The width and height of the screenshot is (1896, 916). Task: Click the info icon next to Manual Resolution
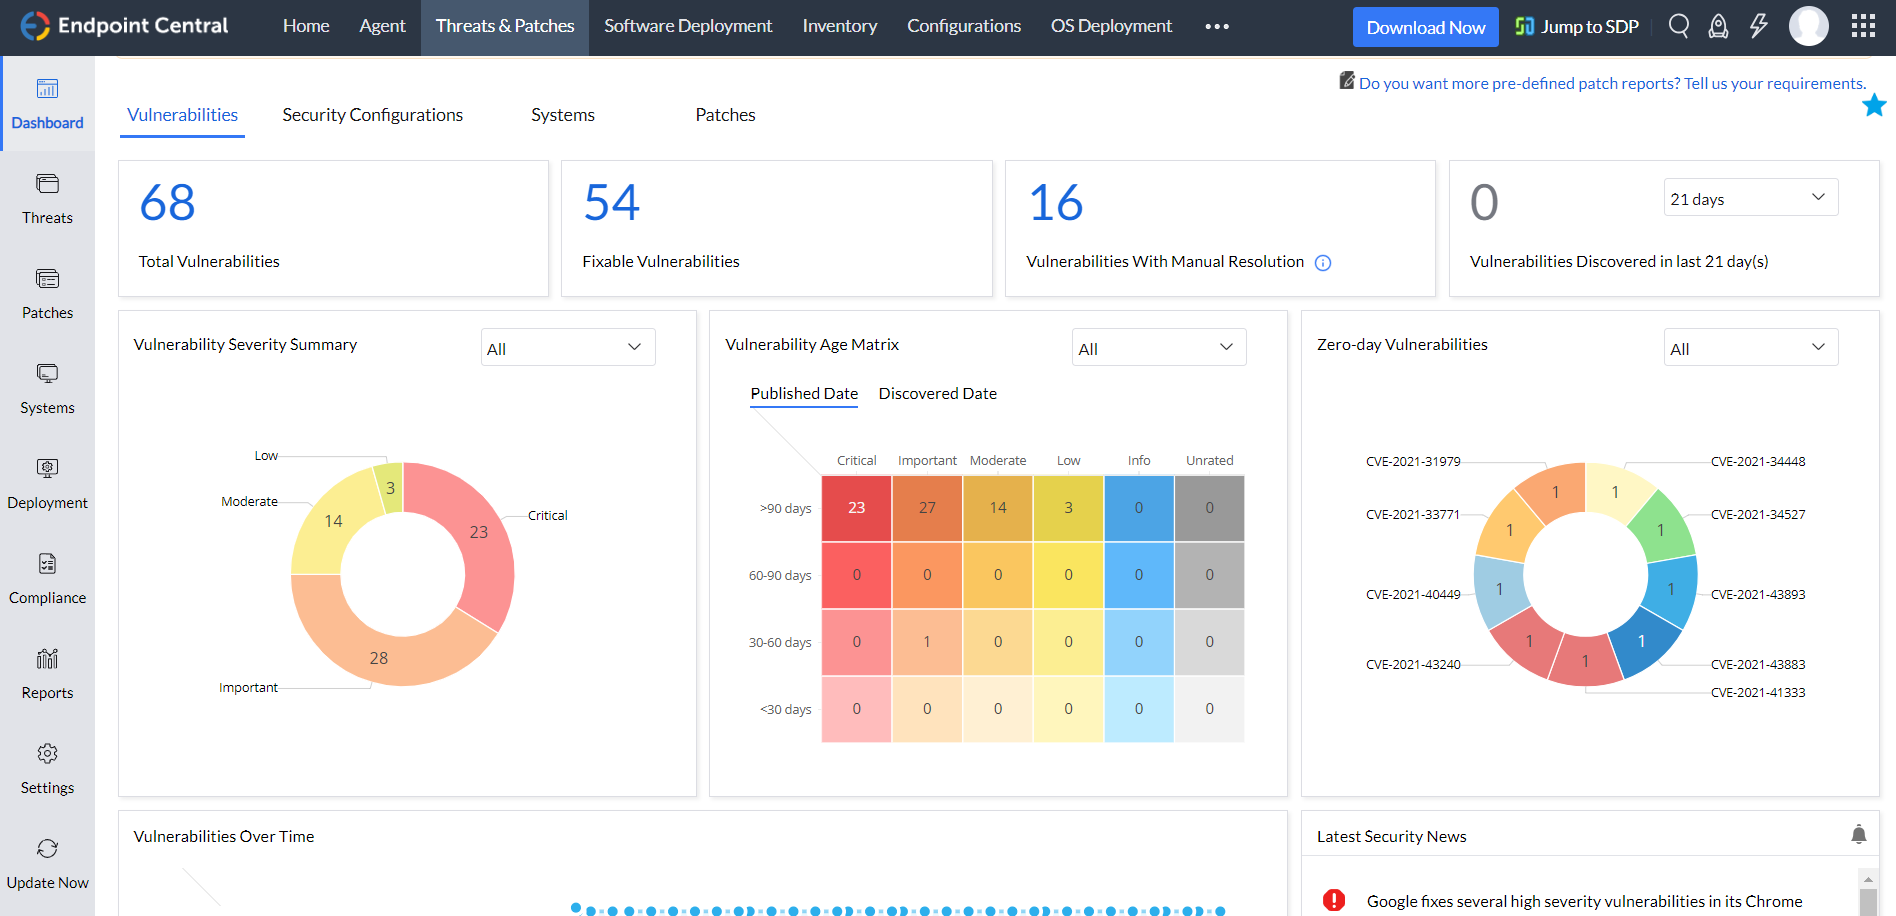tap(1323, 262)
